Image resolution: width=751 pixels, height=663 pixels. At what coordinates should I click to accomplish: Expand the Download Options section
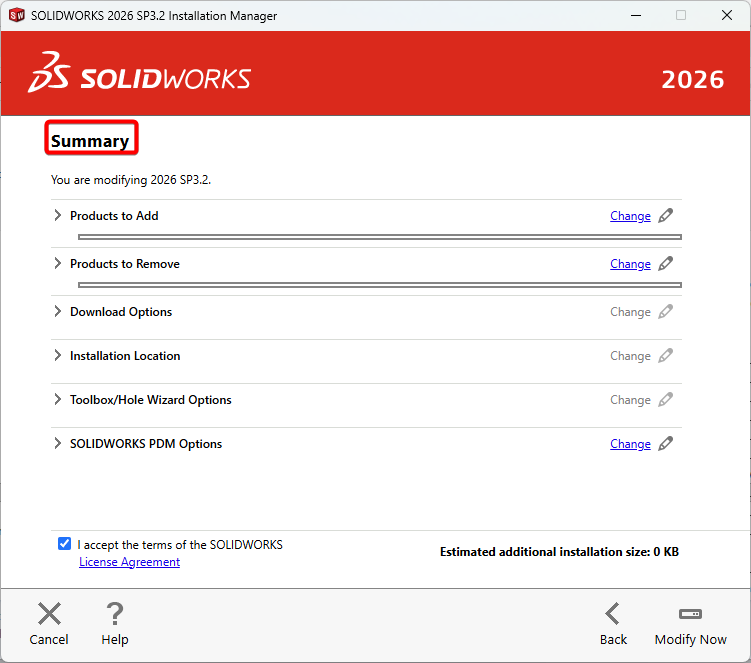(57, 311)
